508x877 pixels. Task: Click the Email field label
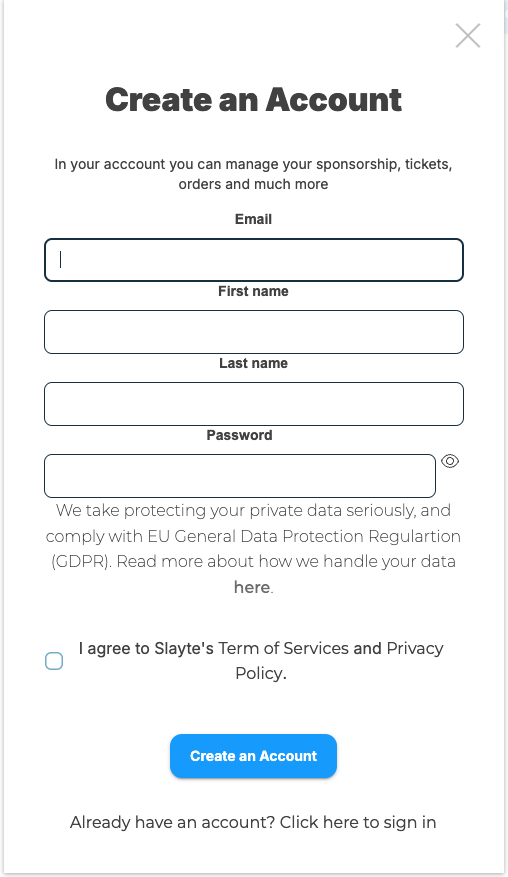point(253,219)
